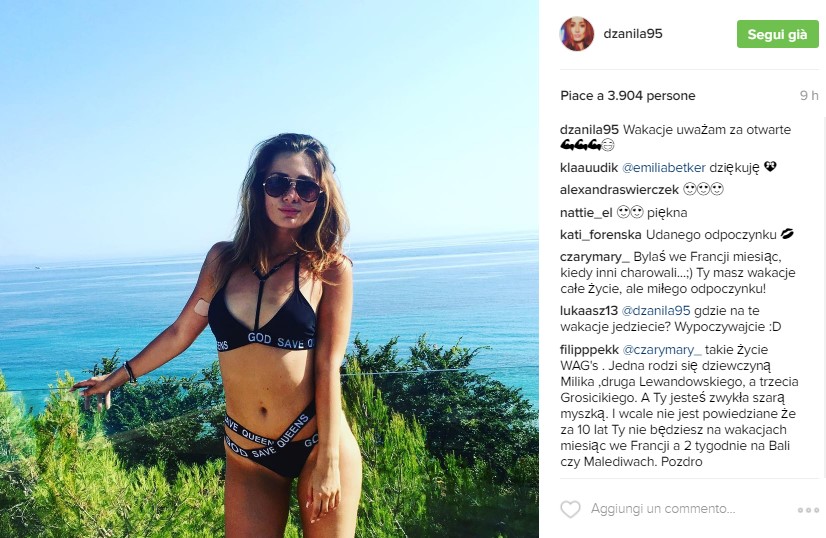Open klaauudik commenter profile
The image size is (826, 538).
tap(589, 168)
